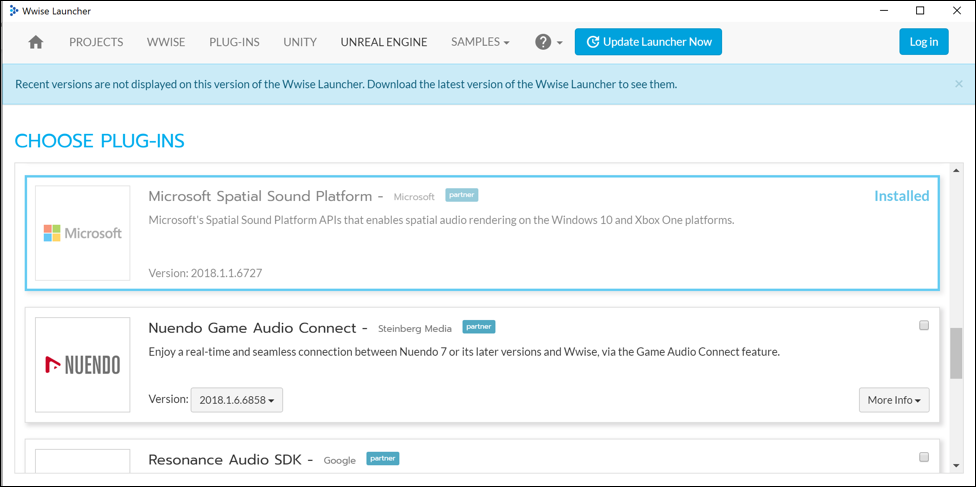Check the Nuendo Game Audio Connect checkbox
Image resolution: width=976 pixels, height=487 pixels.
924,325
